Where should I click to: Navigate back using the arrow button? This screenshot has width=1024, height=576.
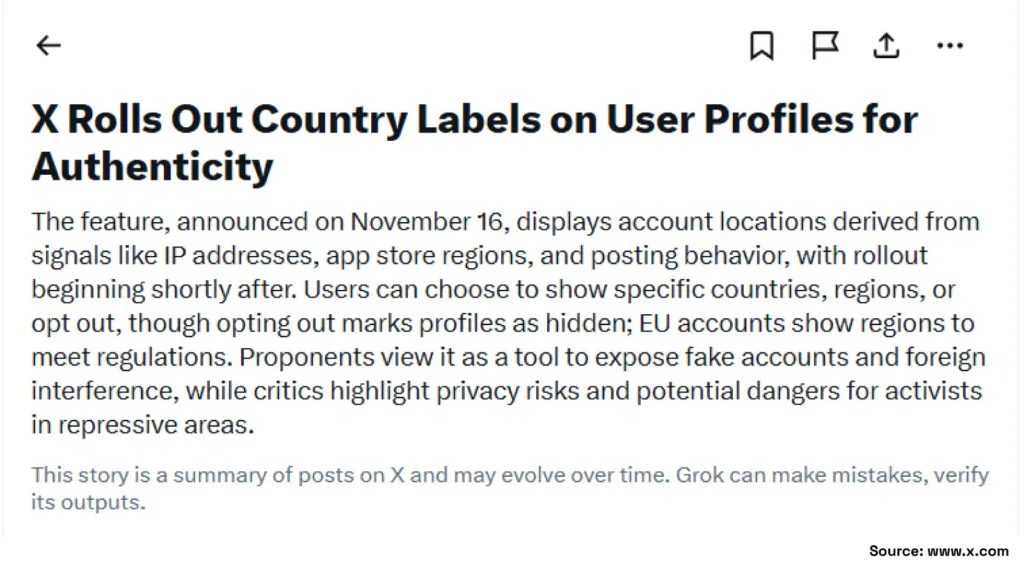[48, 45]
